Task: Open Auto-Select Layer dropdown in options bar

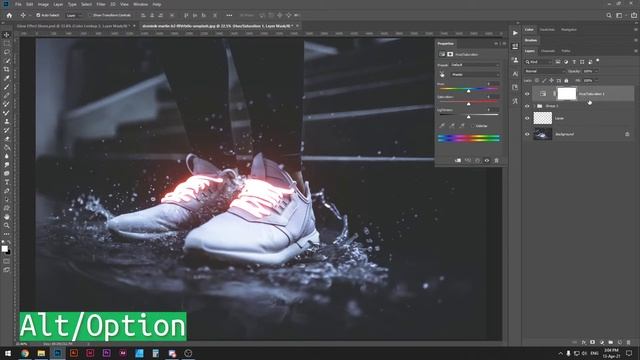Action: tap(74, 15)
